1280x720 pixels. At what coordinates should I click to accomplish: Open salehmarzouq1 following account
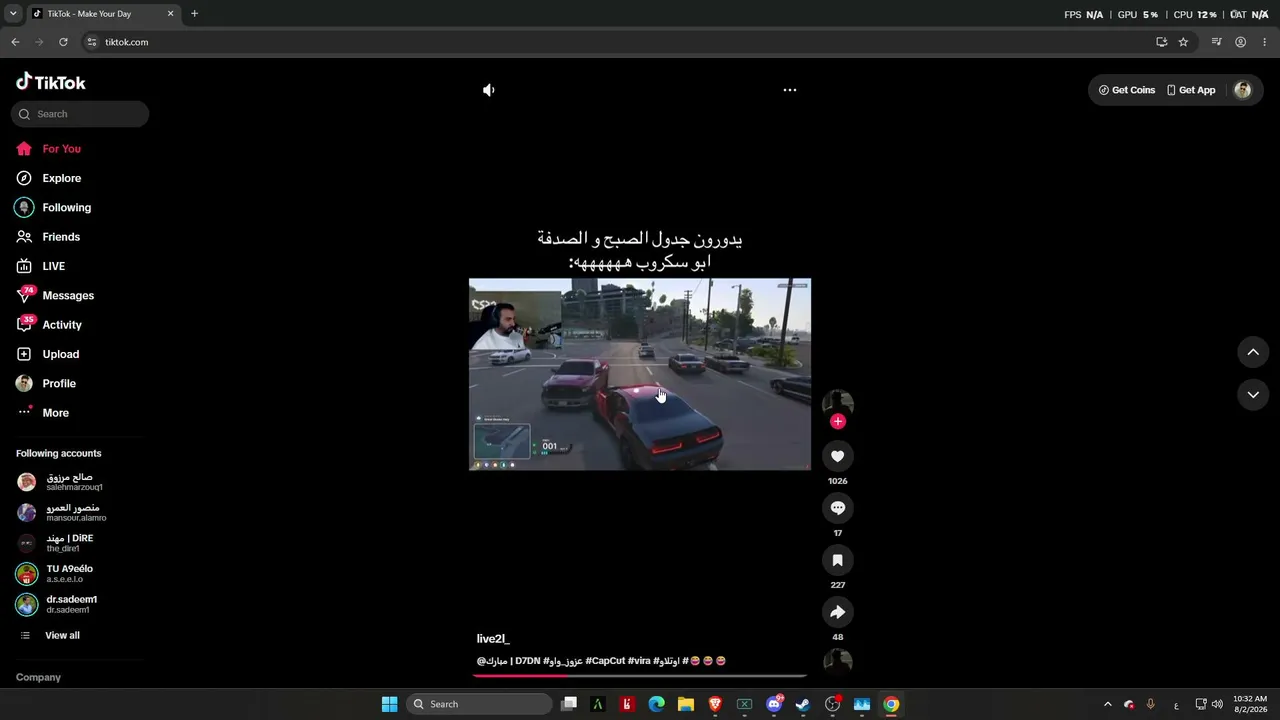[x=75, y=482]
